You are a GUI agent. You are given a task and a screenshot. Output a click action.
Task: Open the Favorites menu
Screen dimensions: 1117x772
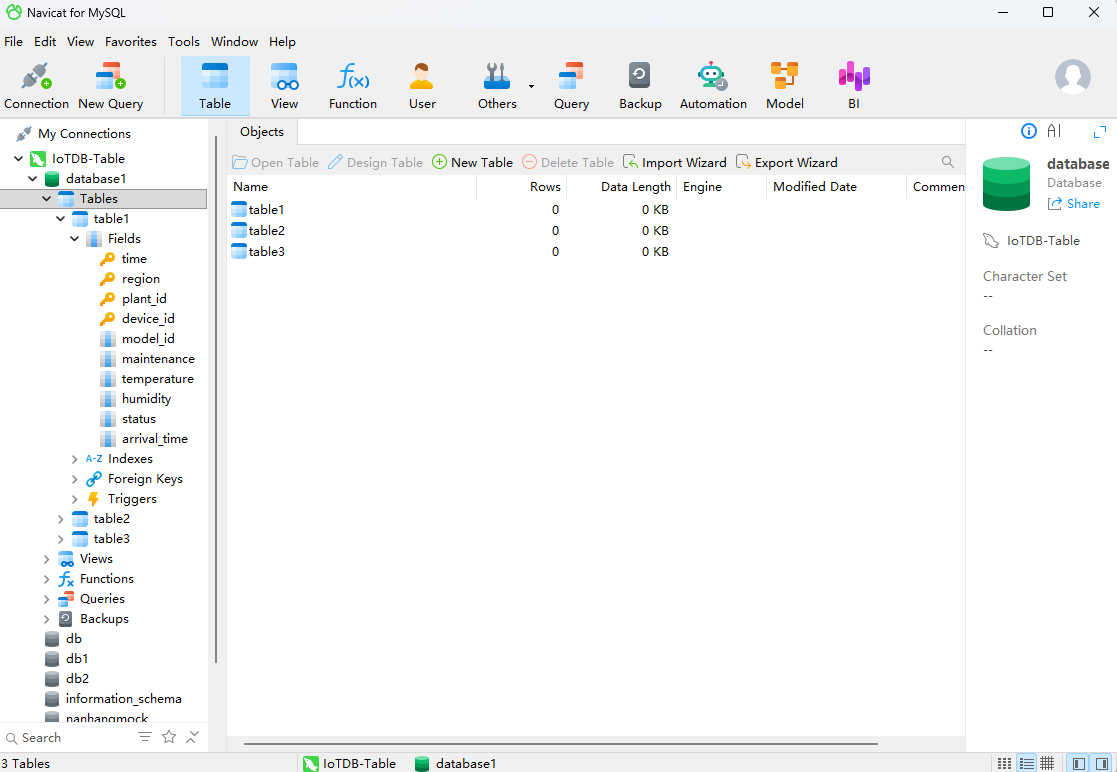pyautogui.click(x=130, y=42)
